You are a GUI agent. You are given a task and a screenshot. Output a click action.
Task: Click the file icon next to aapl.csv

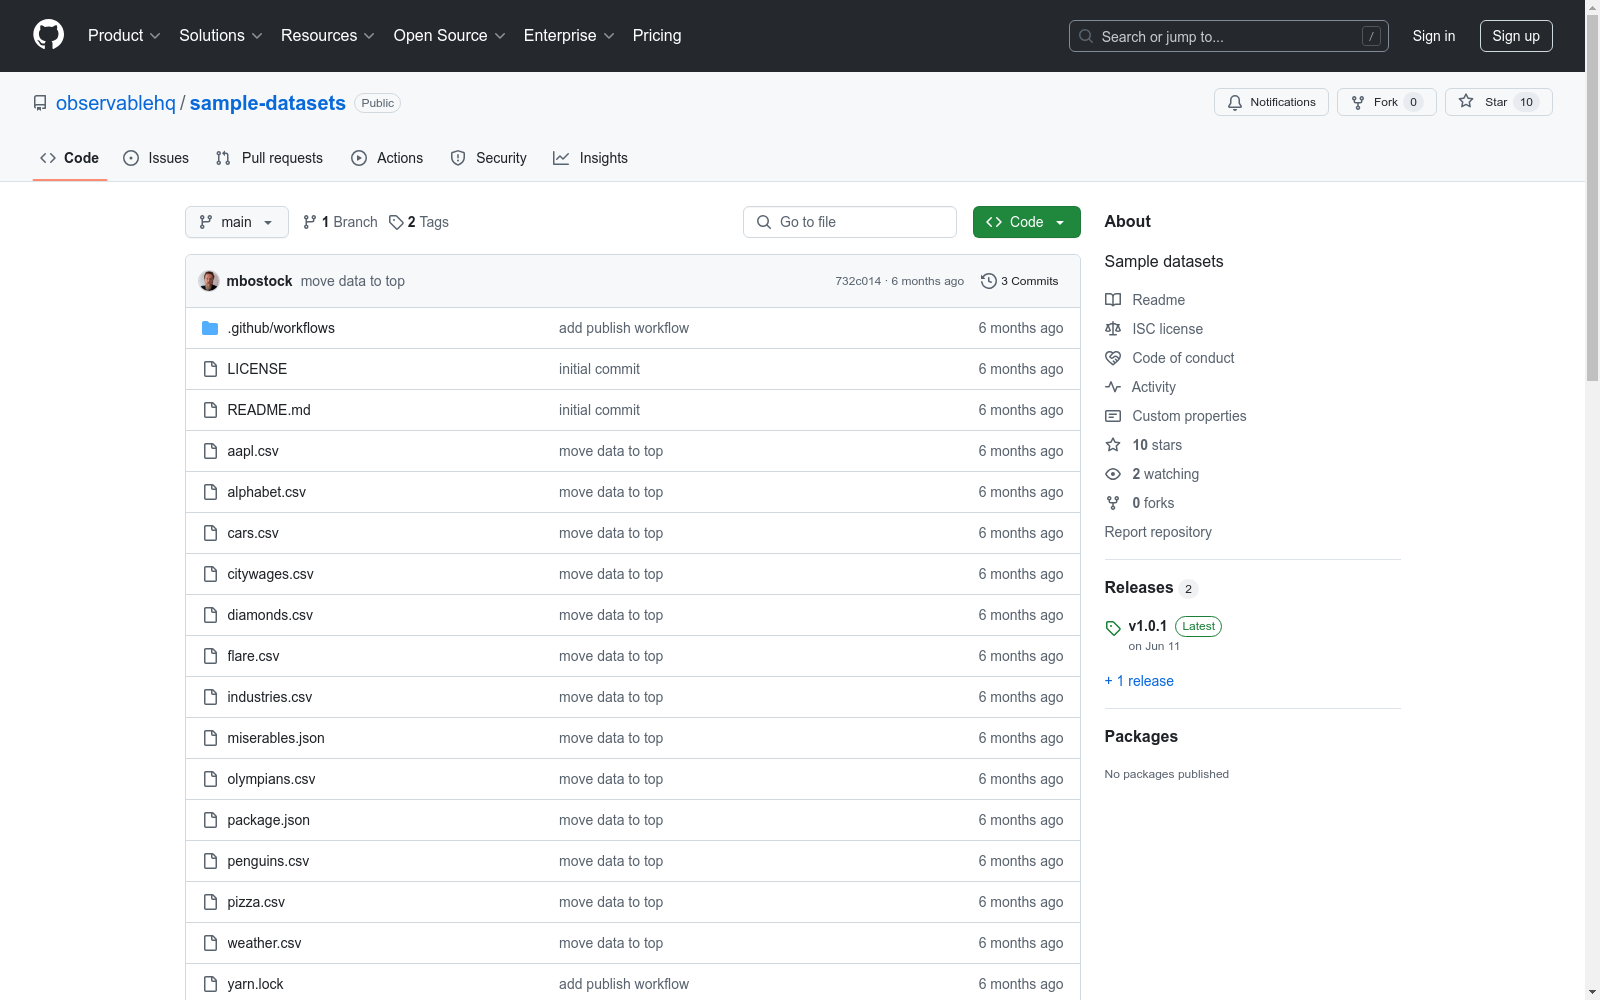coord(210,451)
